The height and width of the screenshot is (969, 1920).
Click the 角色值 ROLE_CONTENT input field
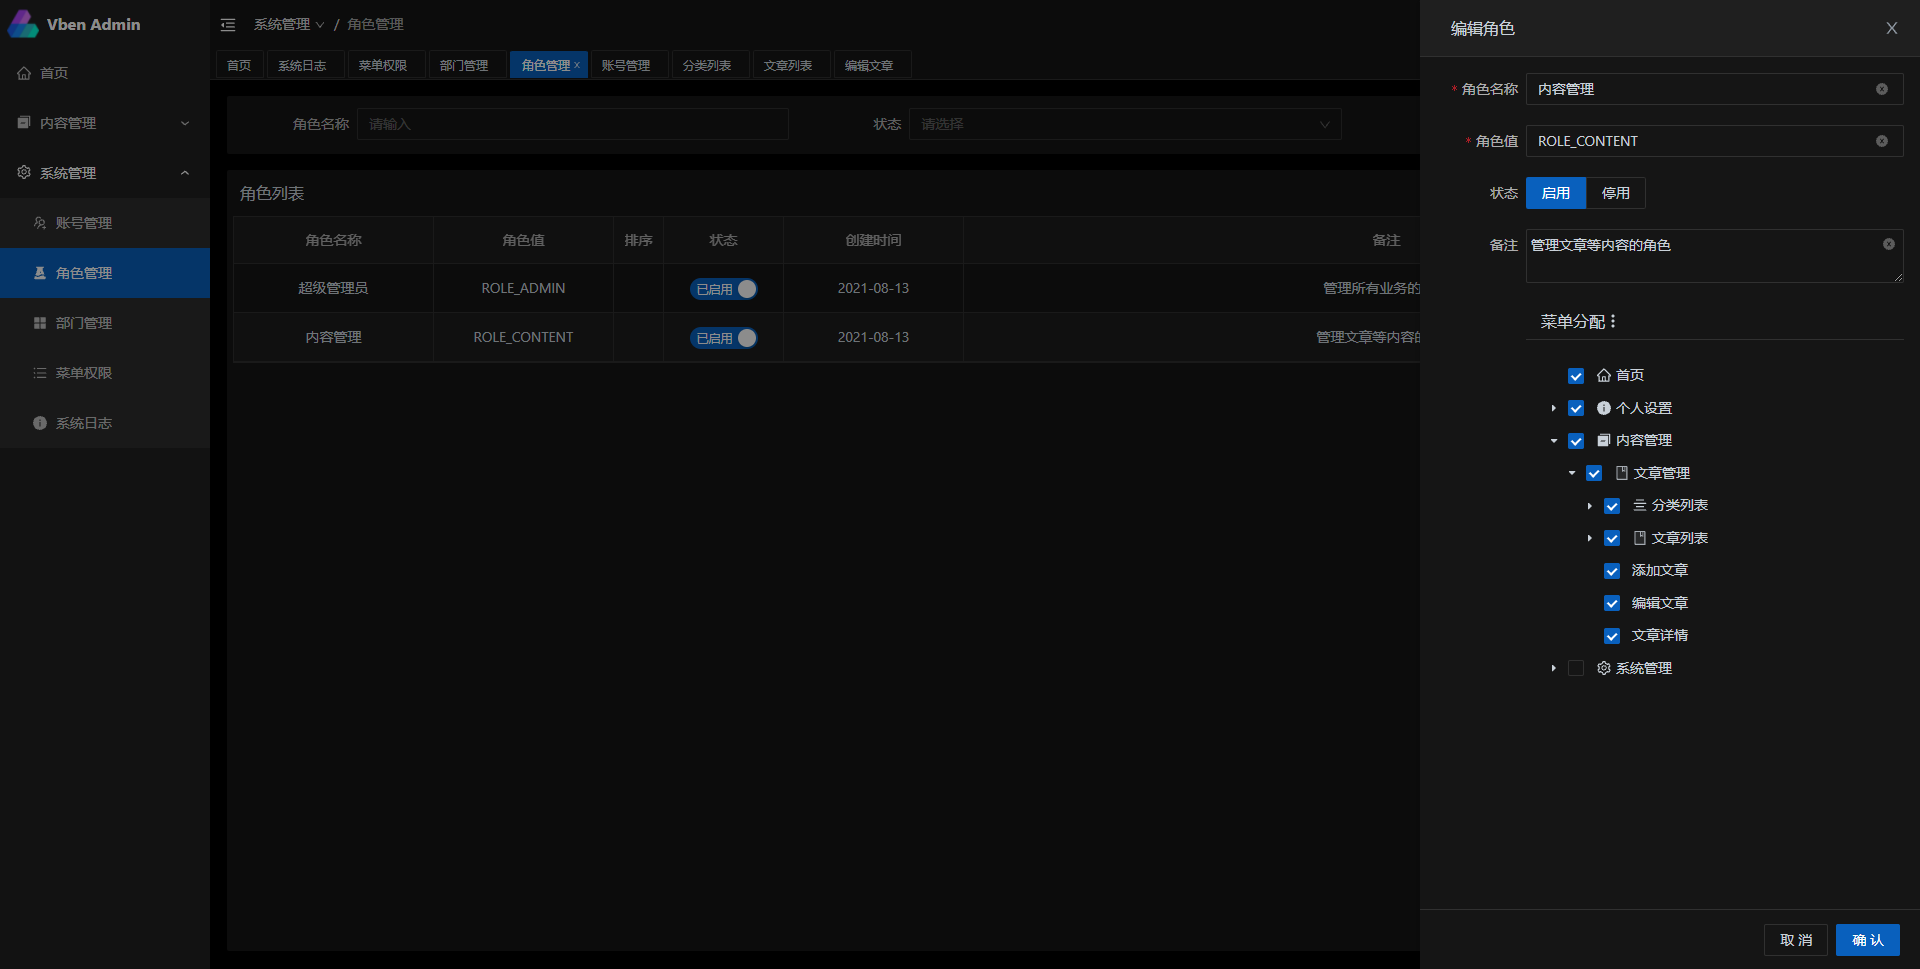[x=1714, y=141]
